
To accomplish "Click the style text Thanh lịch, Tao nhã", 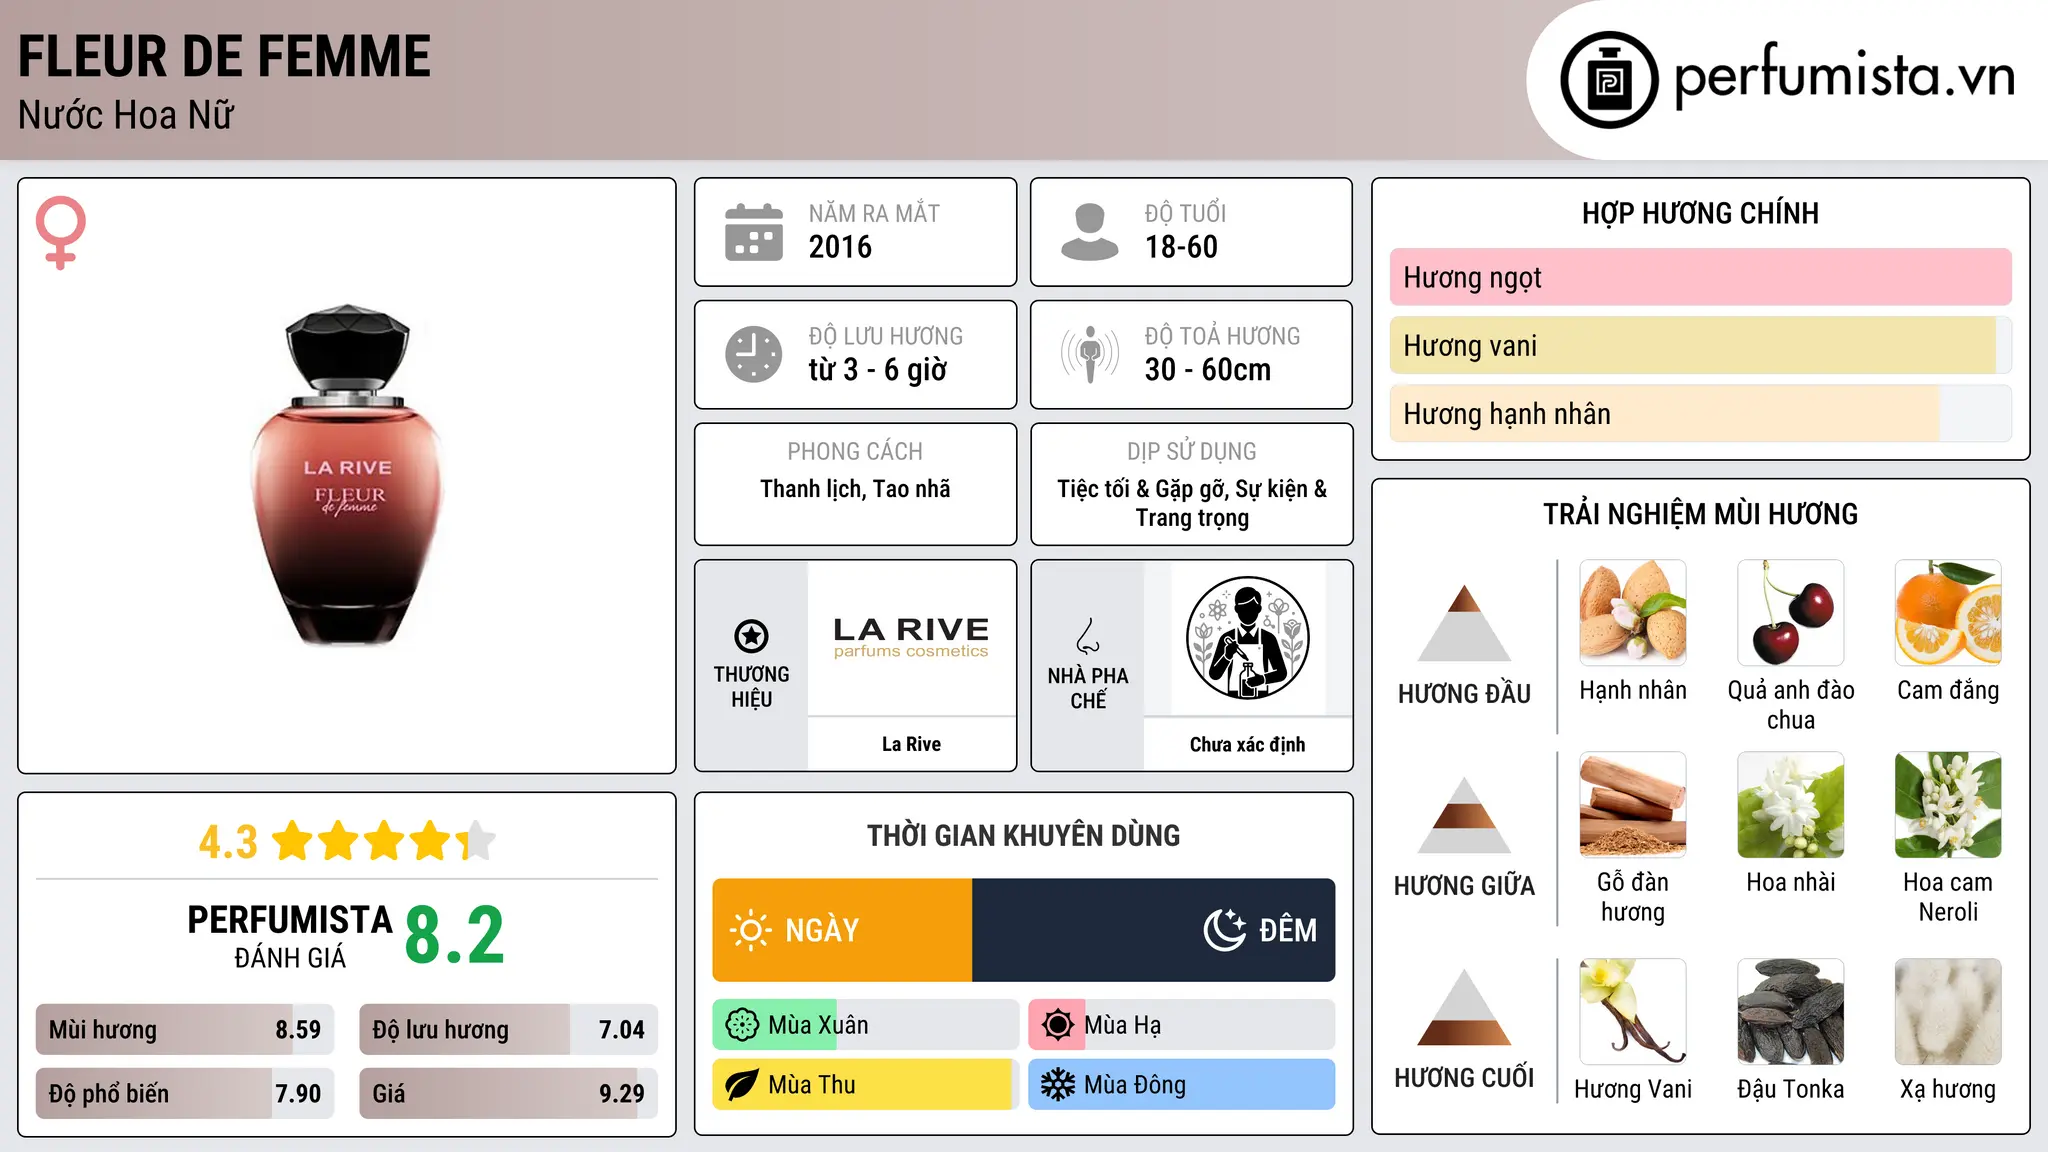I will point(855,489).
